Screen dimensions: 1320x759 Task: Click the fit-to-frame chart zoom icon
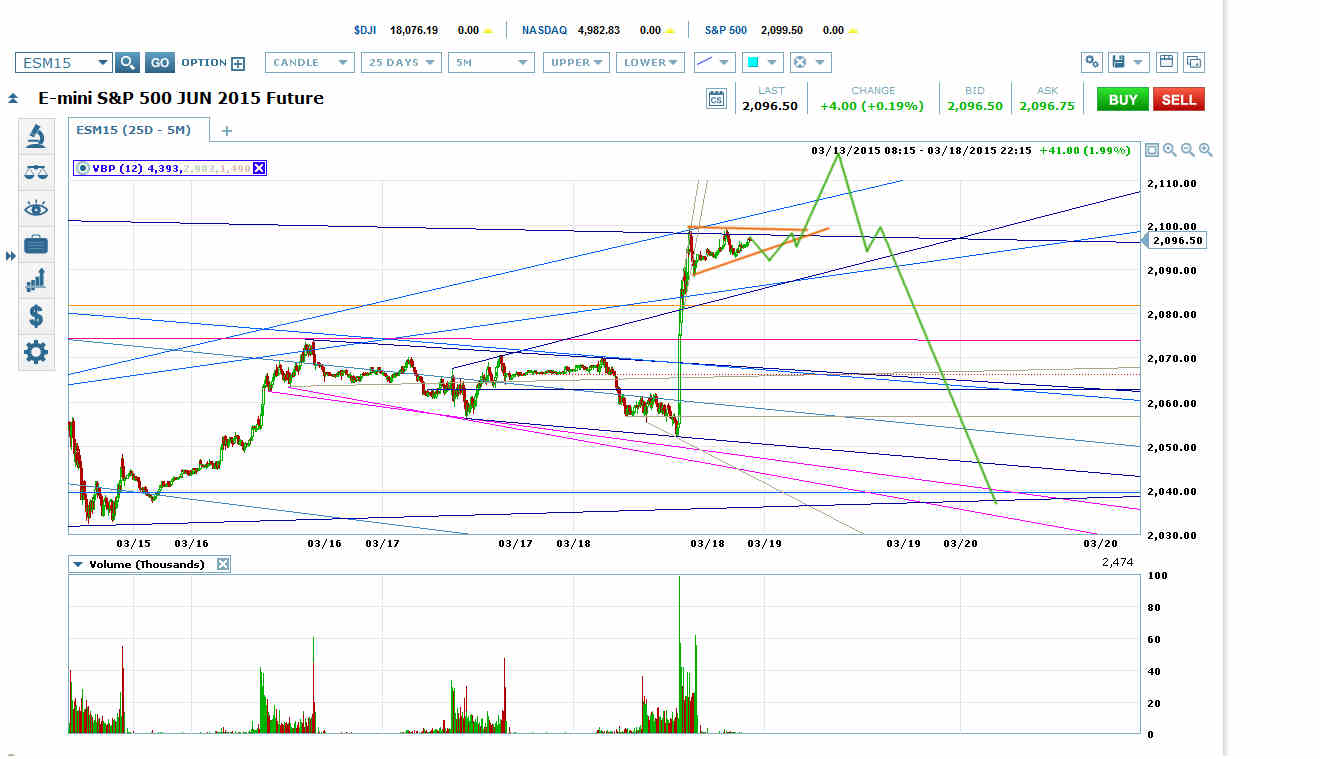(x=1152, y=150)
